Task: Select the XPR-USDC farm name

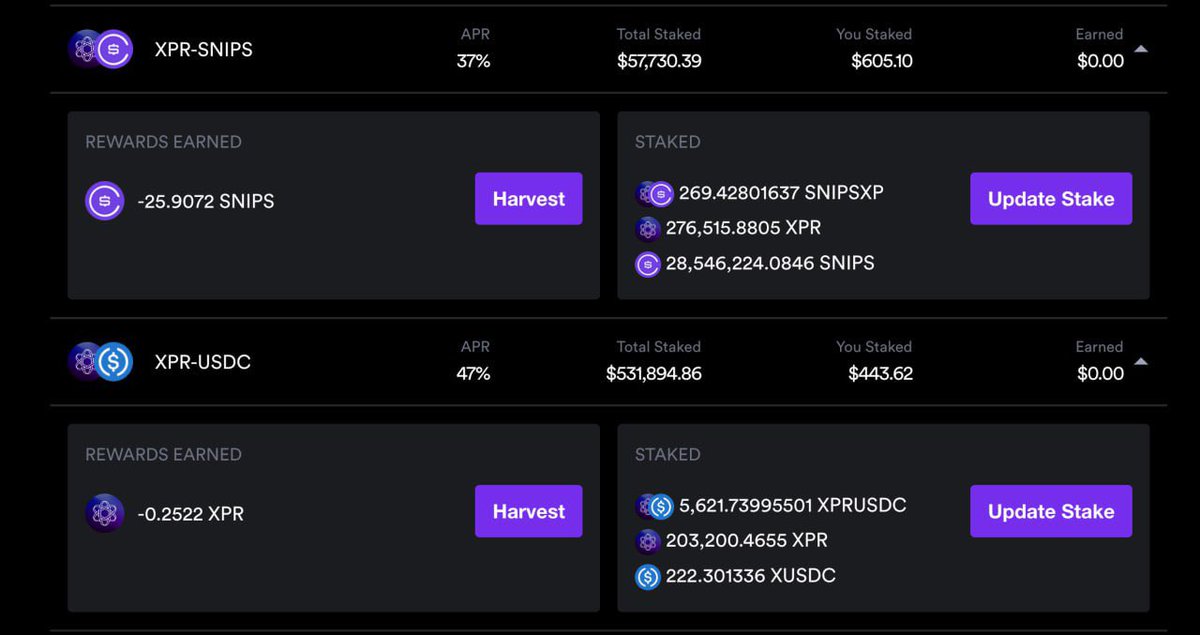Action: (203, 362)
